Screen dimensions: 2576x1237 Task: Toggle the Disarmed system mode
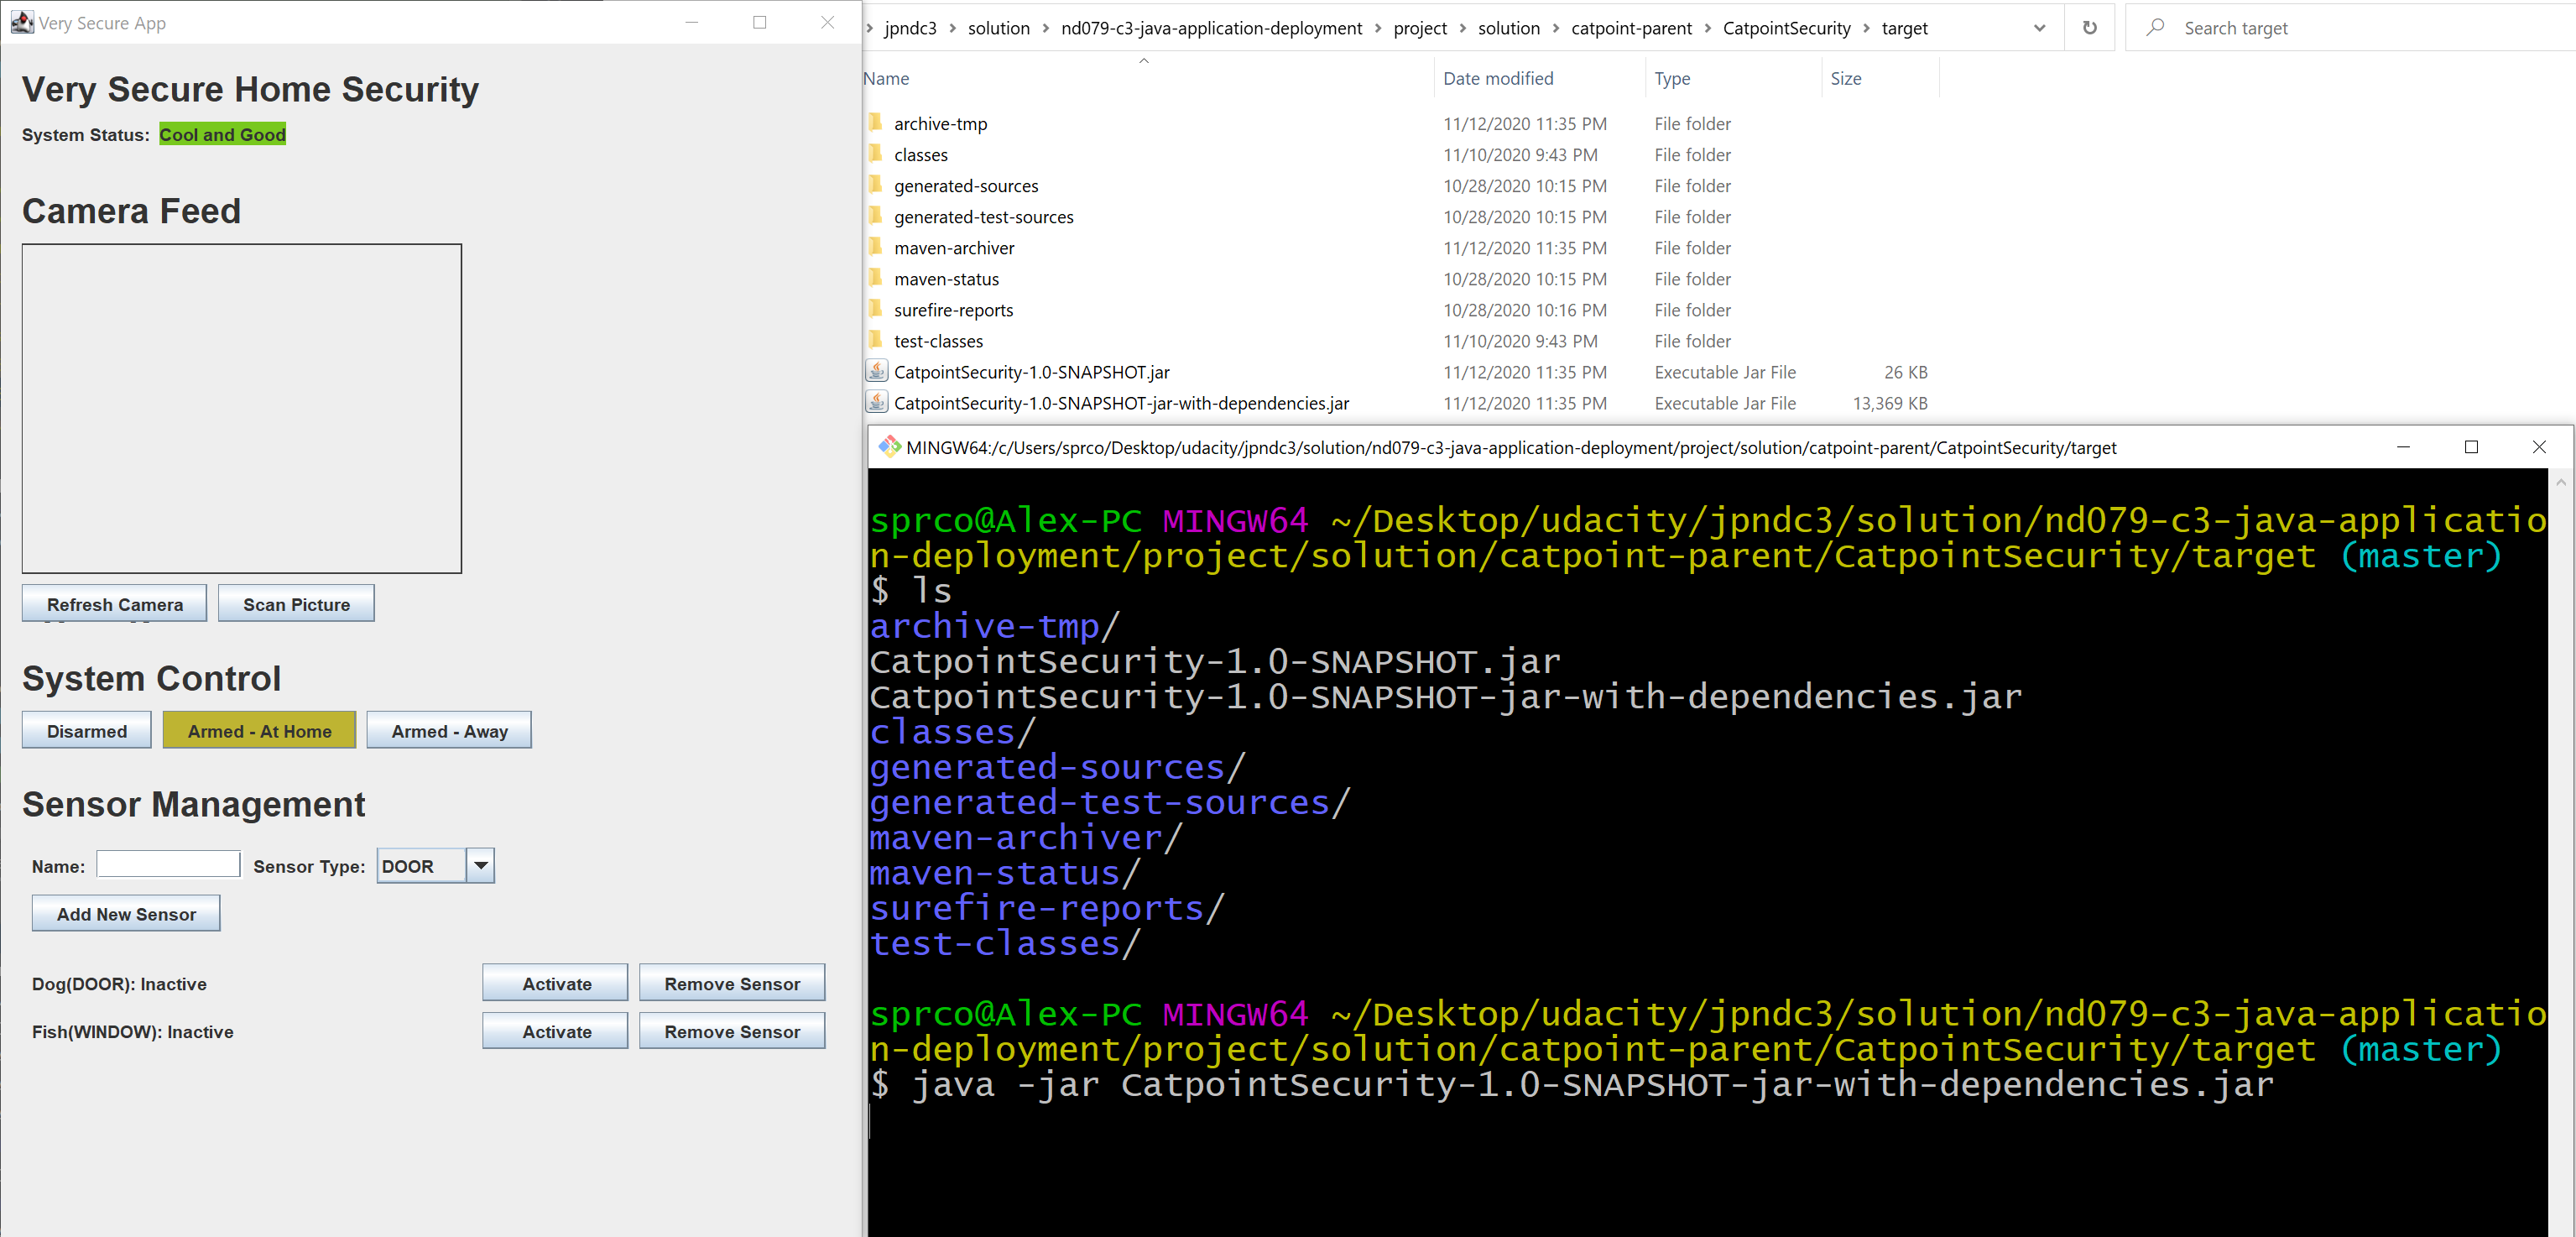pyautogui.click(x=87, y=731)
